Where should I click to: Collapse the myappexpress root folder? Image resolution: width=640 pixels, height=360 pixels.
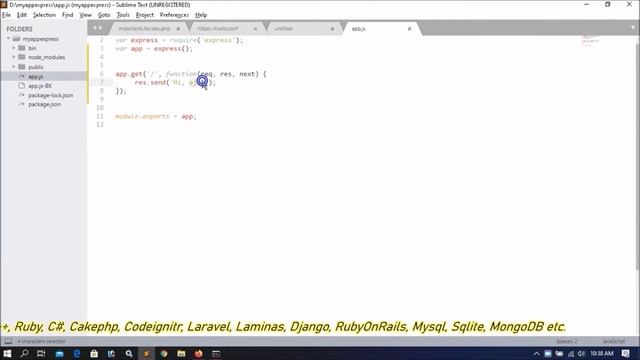[8, 39]
